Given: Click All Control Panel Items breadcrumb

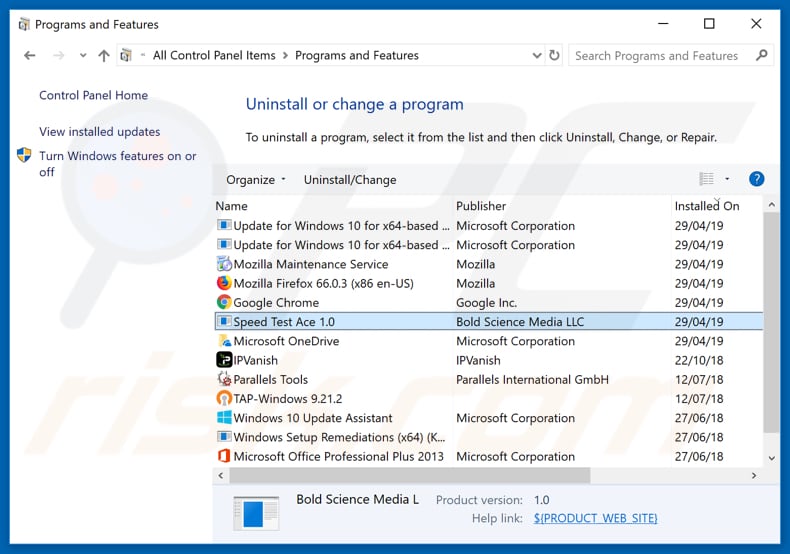Looking at the screenshot, I should point(214,55).
